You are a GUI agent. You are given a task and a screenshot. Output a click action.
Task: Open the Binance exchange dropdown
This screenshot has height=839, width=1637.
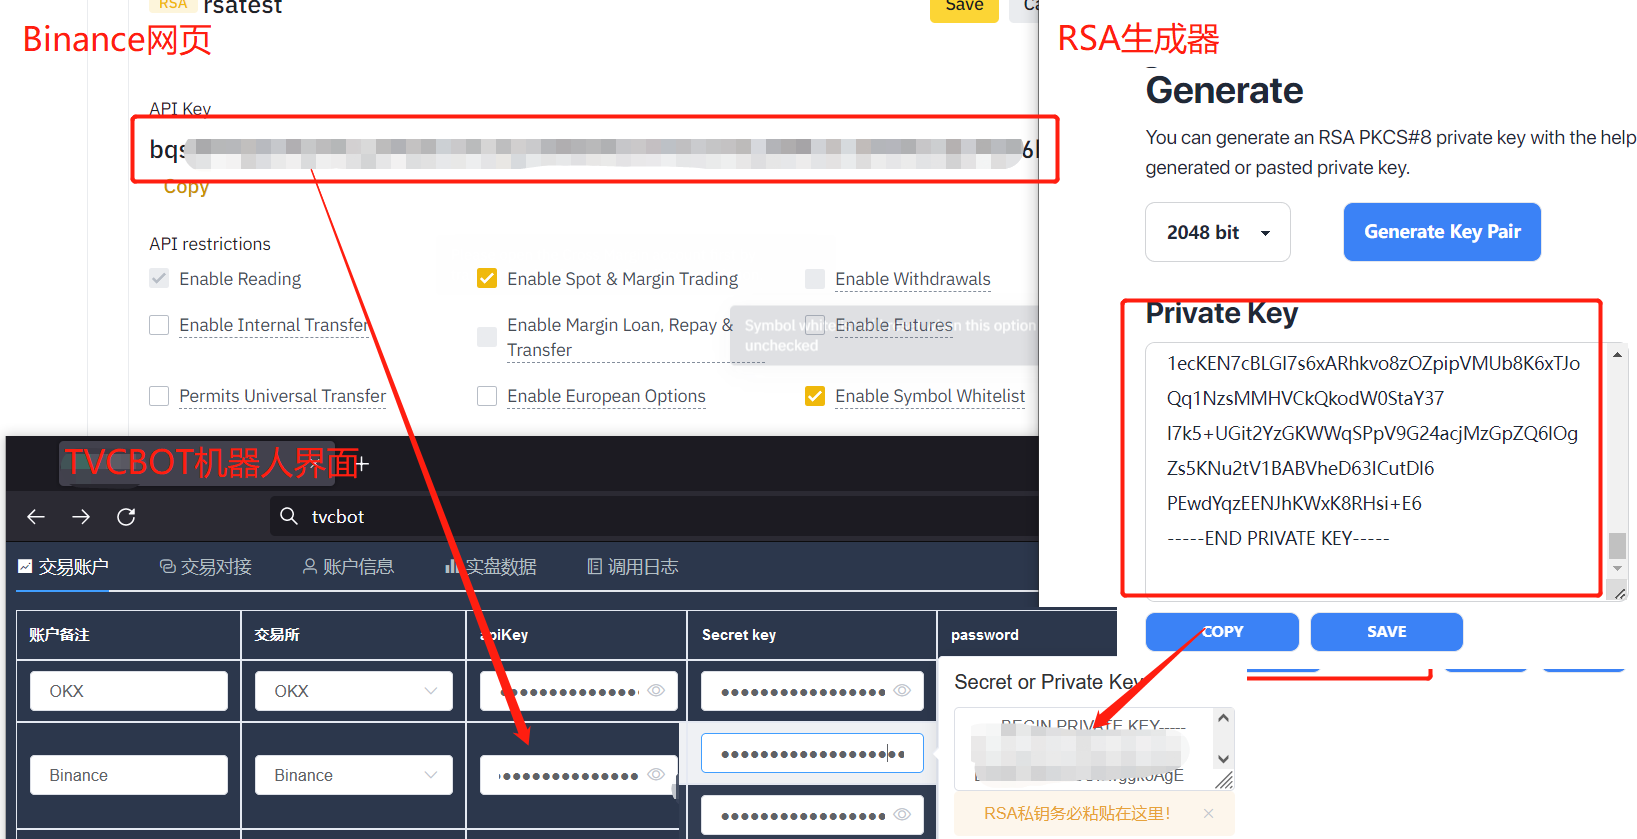tap(354, 775)
